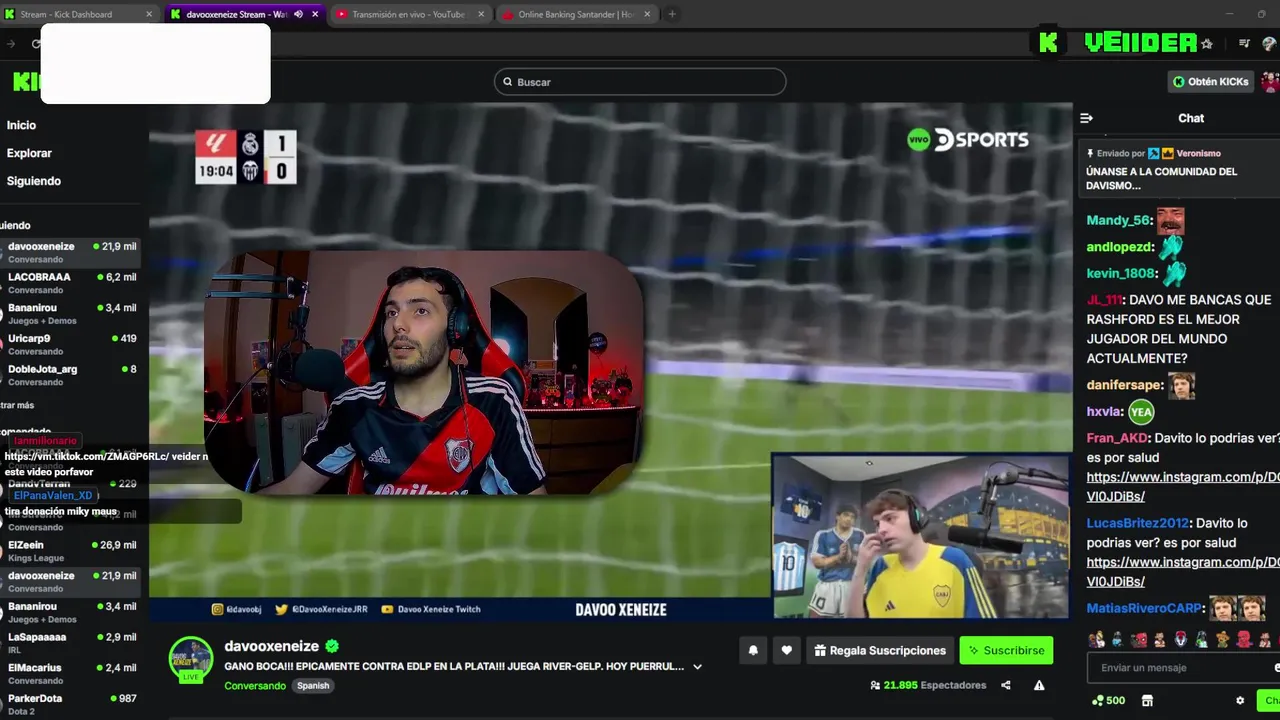The width and height of the screenshot is (1280, 720).
Task: Go to Inicio in sidebar
Action: (x=21, y=125)
